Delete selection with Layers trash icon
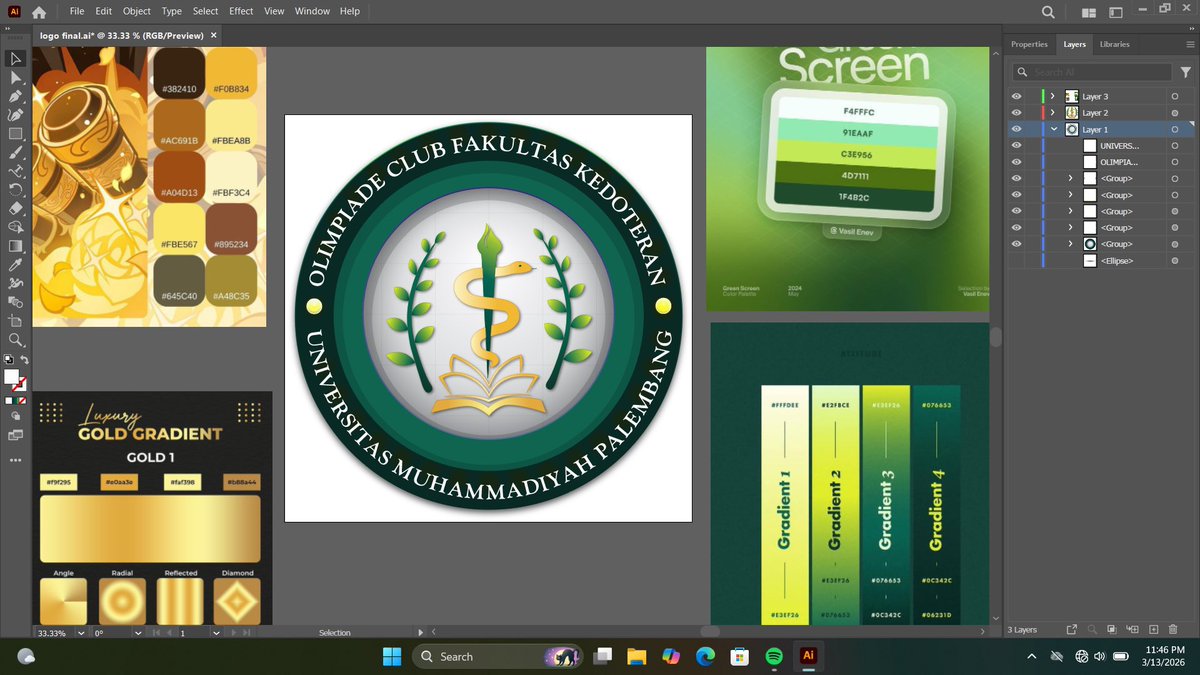This screenshot has height=675, width=1200. pos(1174,629)
